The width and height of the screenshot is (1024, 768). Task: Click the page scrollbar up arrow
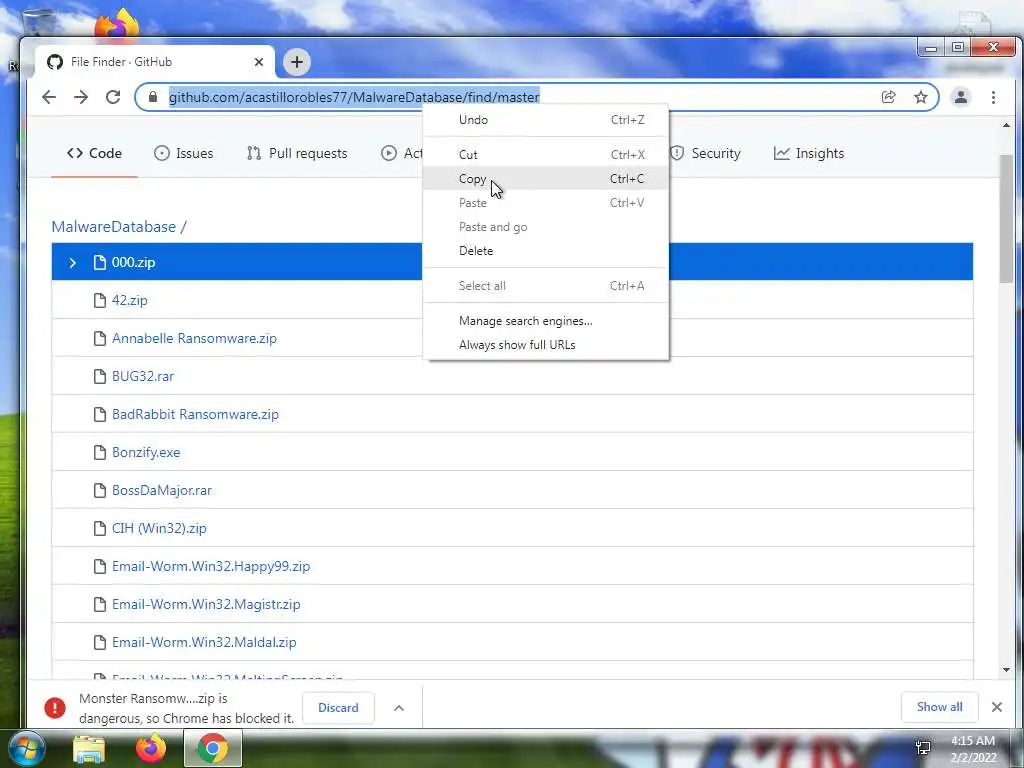[1006, 125]
